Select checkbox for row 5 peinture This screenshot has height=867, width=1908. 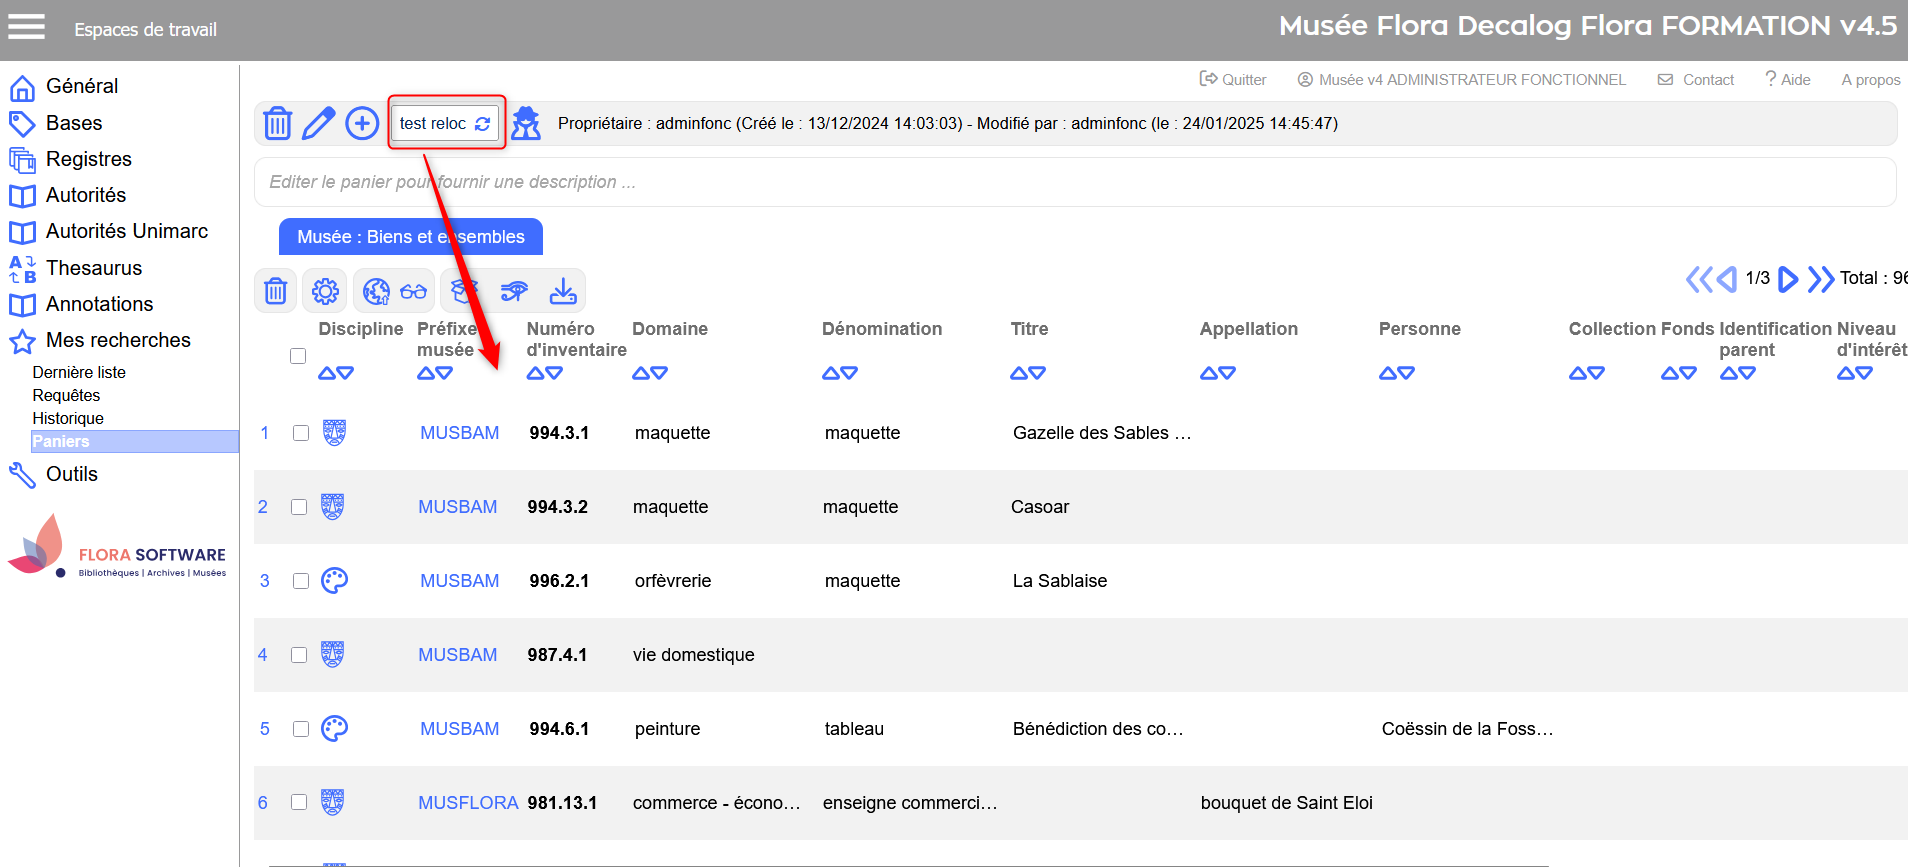pos(301,729)
